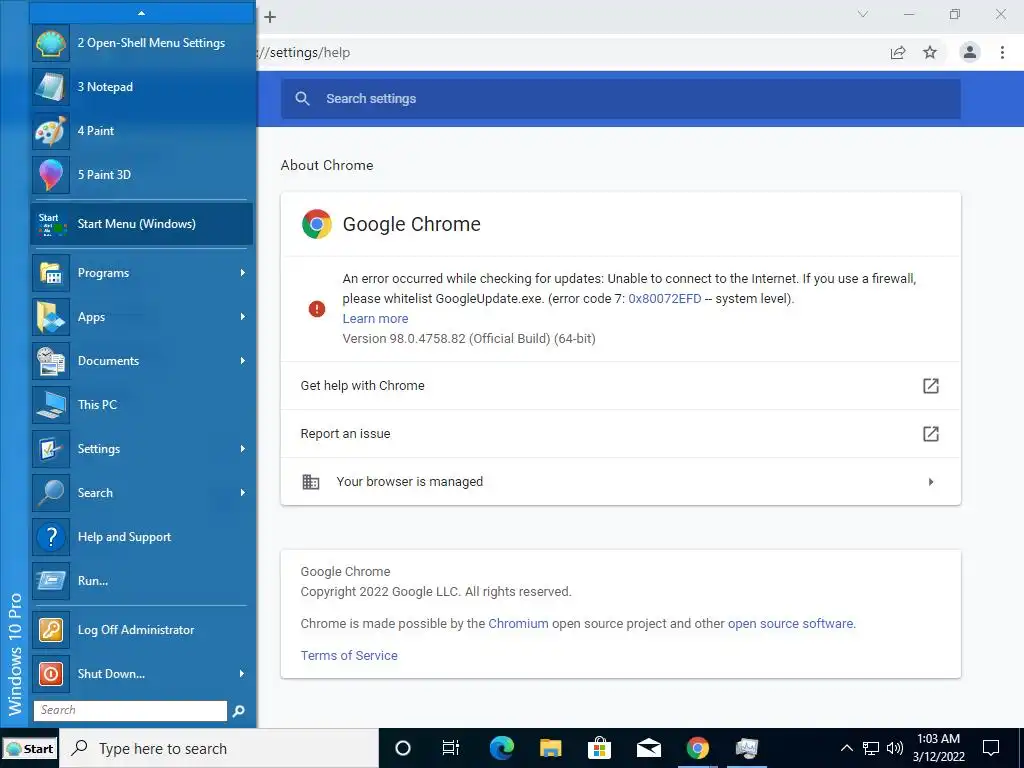Click the Chrome icon on the taskbar
Image resolution: width=1024 pixels, height=768 pixels.
[697, 748]
